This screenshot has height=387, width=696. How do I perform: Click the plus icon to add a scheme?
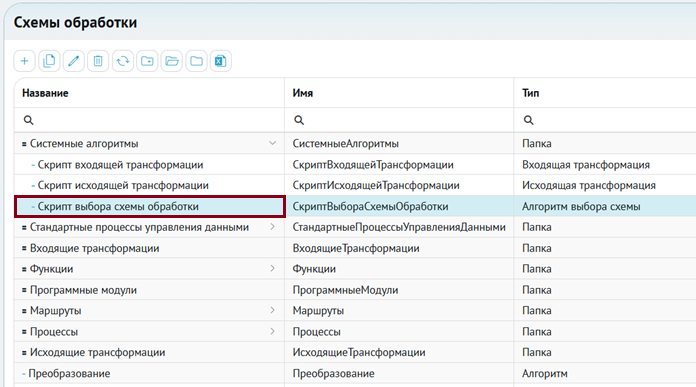point(24,61)
